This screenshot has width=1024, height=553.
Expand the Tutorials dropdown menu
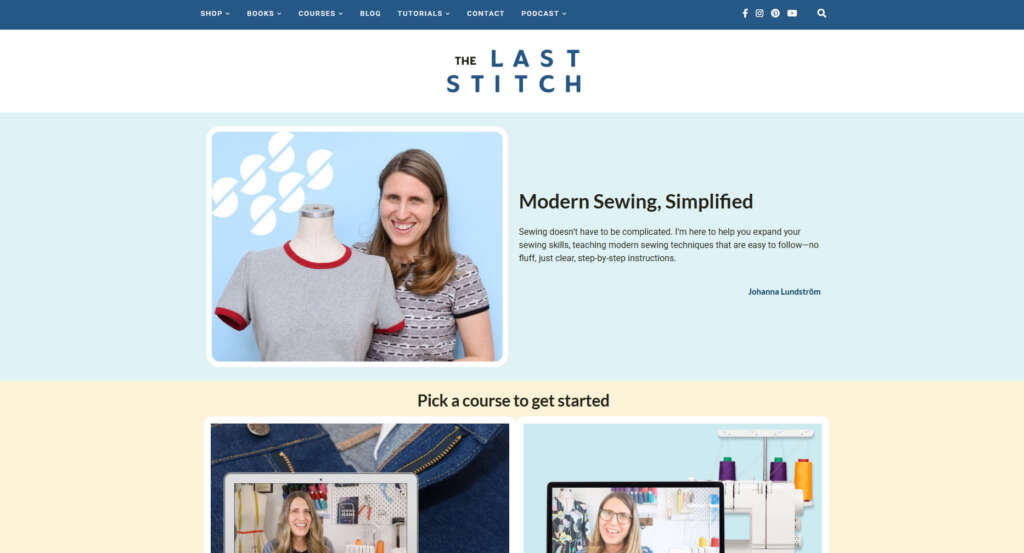(423, 13)
